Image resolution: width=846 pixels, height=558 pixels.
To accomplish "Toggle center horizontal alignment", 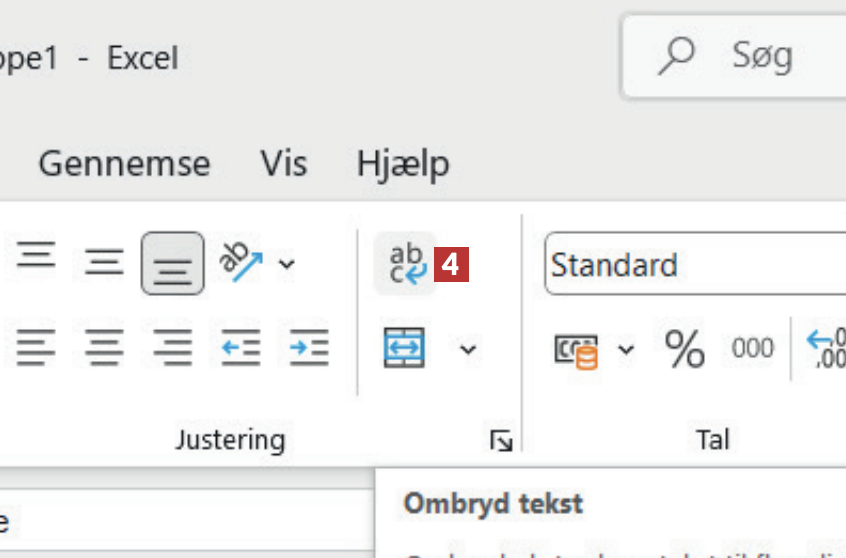I will click(104, 348).
